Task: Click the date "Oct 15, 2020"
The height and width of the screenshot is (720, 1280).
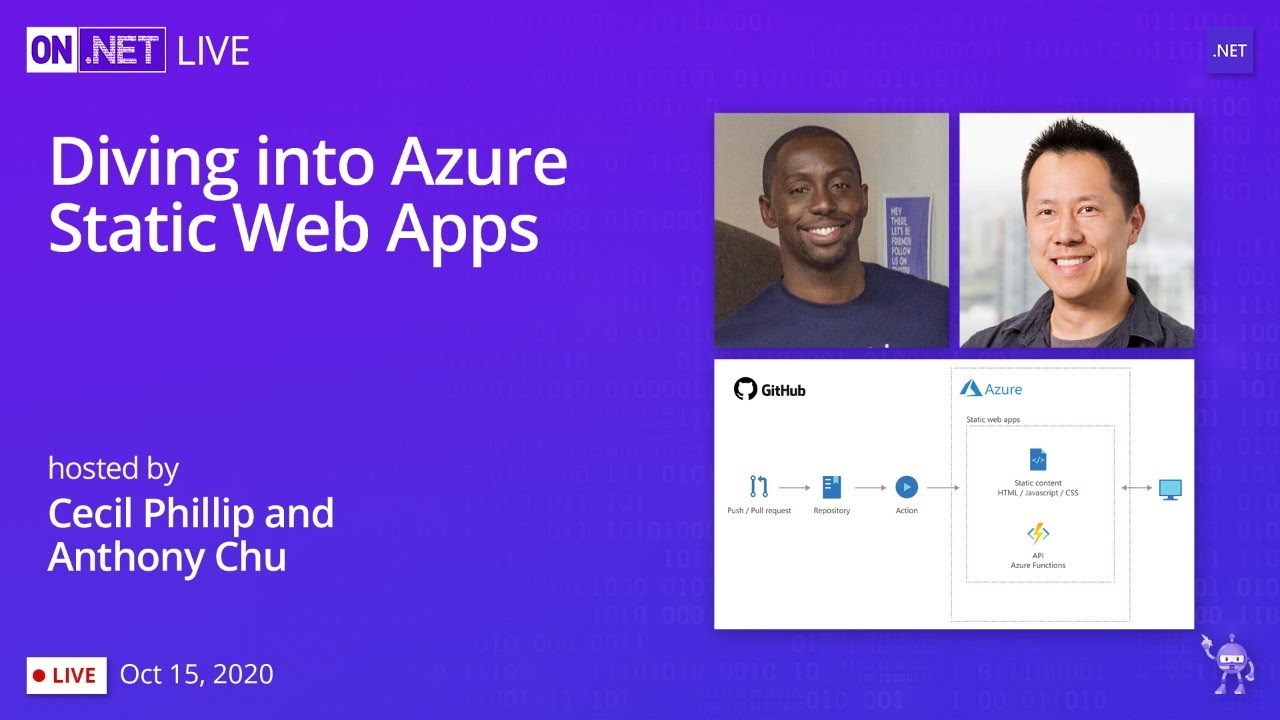Action: 197,674
